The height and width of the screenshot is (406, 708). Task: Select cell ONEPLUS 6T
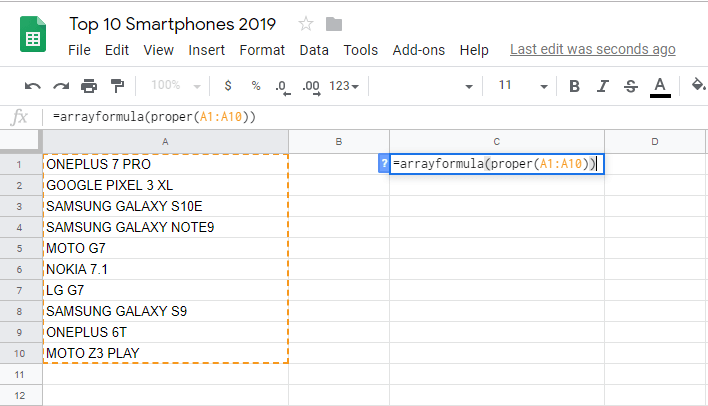165,332
